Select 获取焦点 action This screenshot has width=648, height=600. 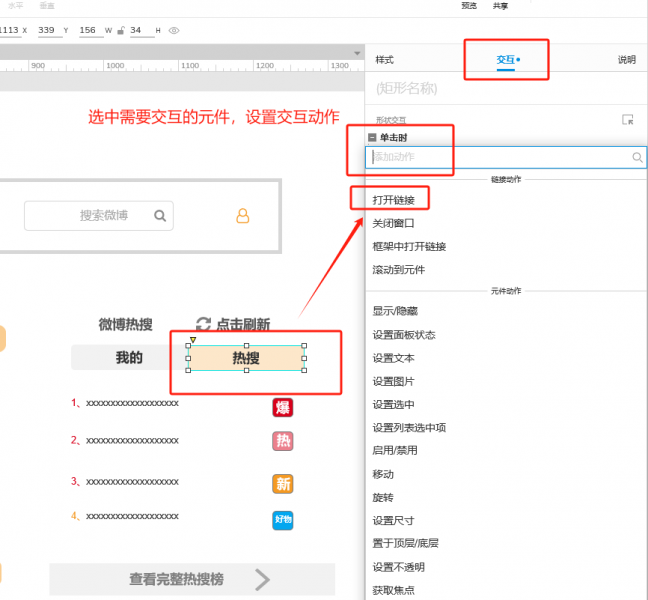tap(393, 590)
